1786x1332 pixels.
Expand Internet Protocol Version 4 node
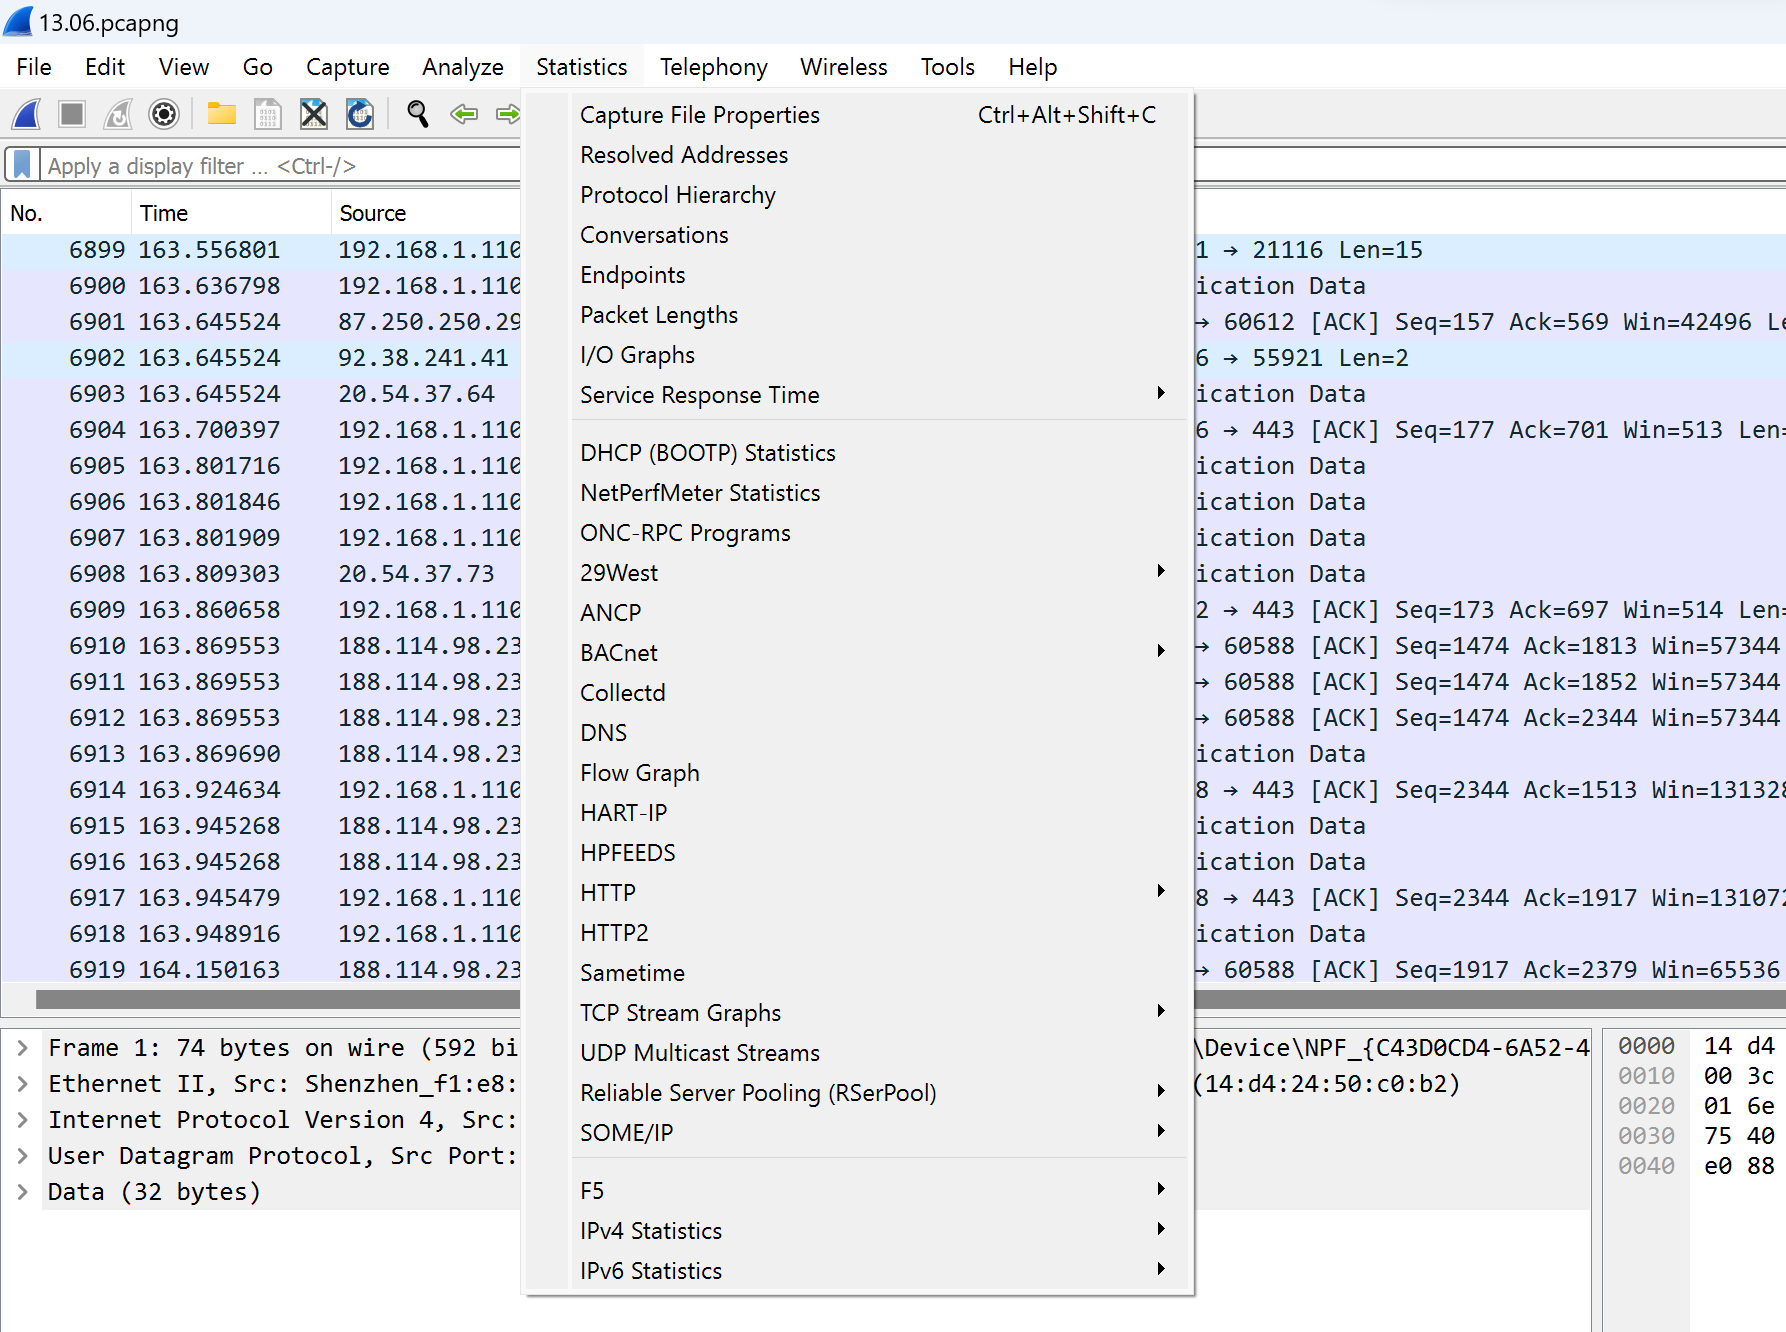point(22,1120)
